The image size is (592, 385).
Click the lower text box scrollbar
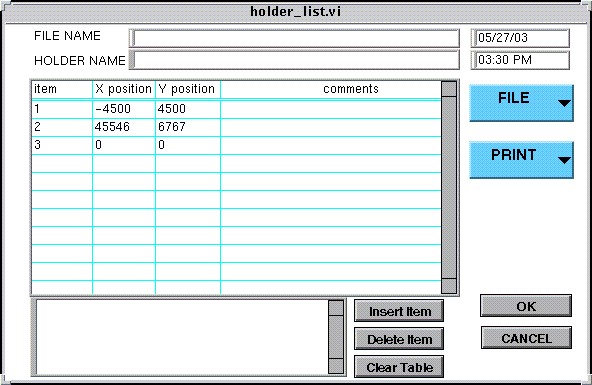point(336,337)
